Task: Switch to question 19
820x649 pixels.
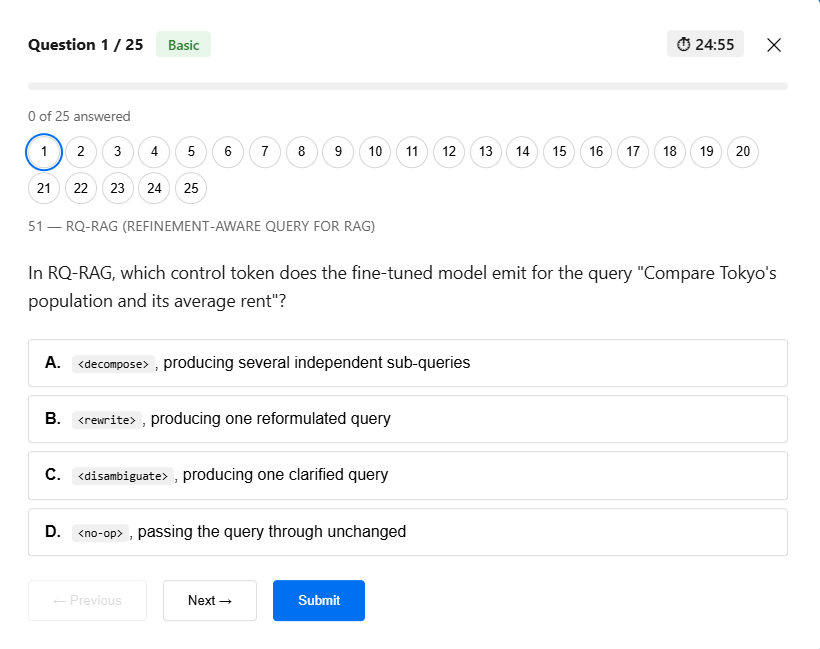Action: pos(707,152)
